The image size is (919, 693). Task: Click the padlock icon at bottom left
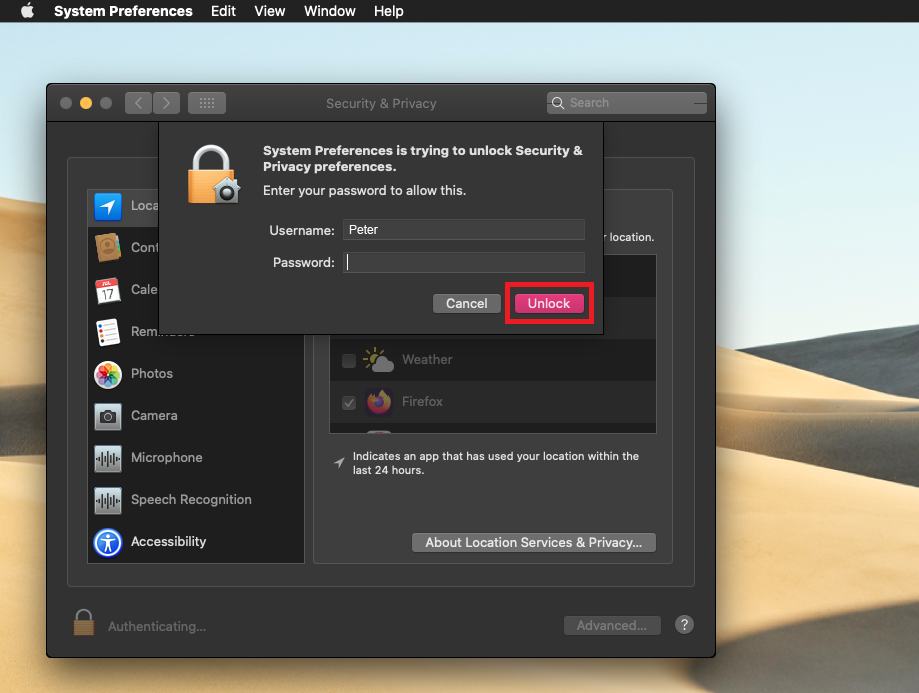tap(84, 624)
